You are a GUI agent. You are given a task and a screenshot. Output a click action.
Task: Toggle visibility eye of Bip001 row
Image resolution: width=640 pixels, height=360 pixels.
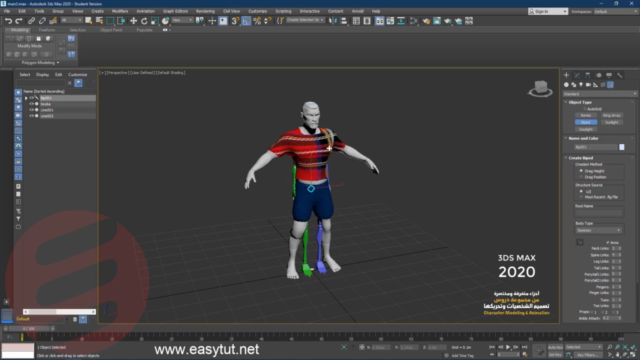coord(31,98)
